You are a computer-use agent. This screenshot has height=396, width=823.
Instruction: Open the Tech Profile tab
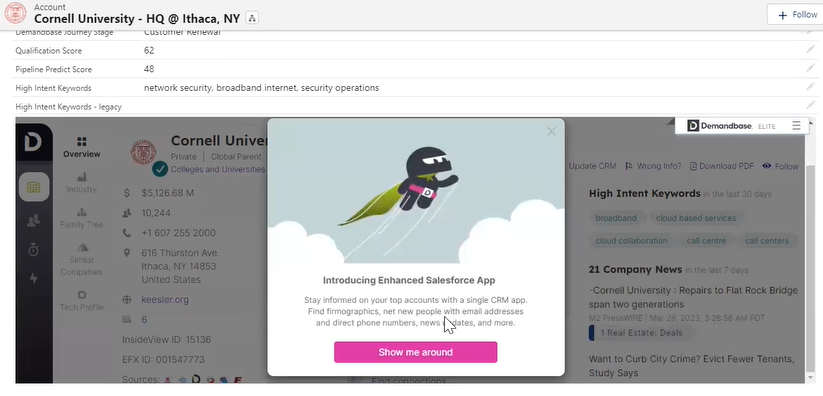[81, 301]
